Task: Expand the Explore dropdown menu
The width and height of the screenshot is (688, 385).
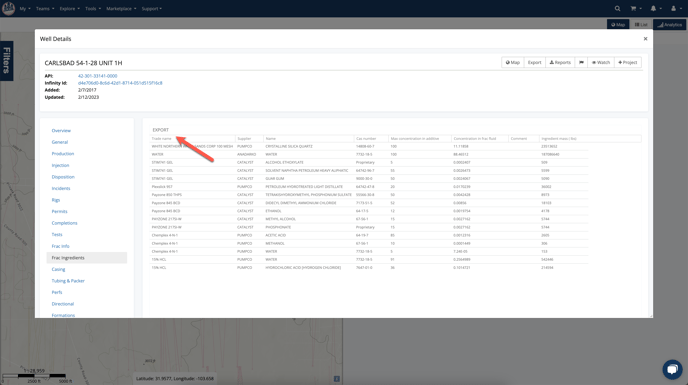Action: [x=69, y=8]
